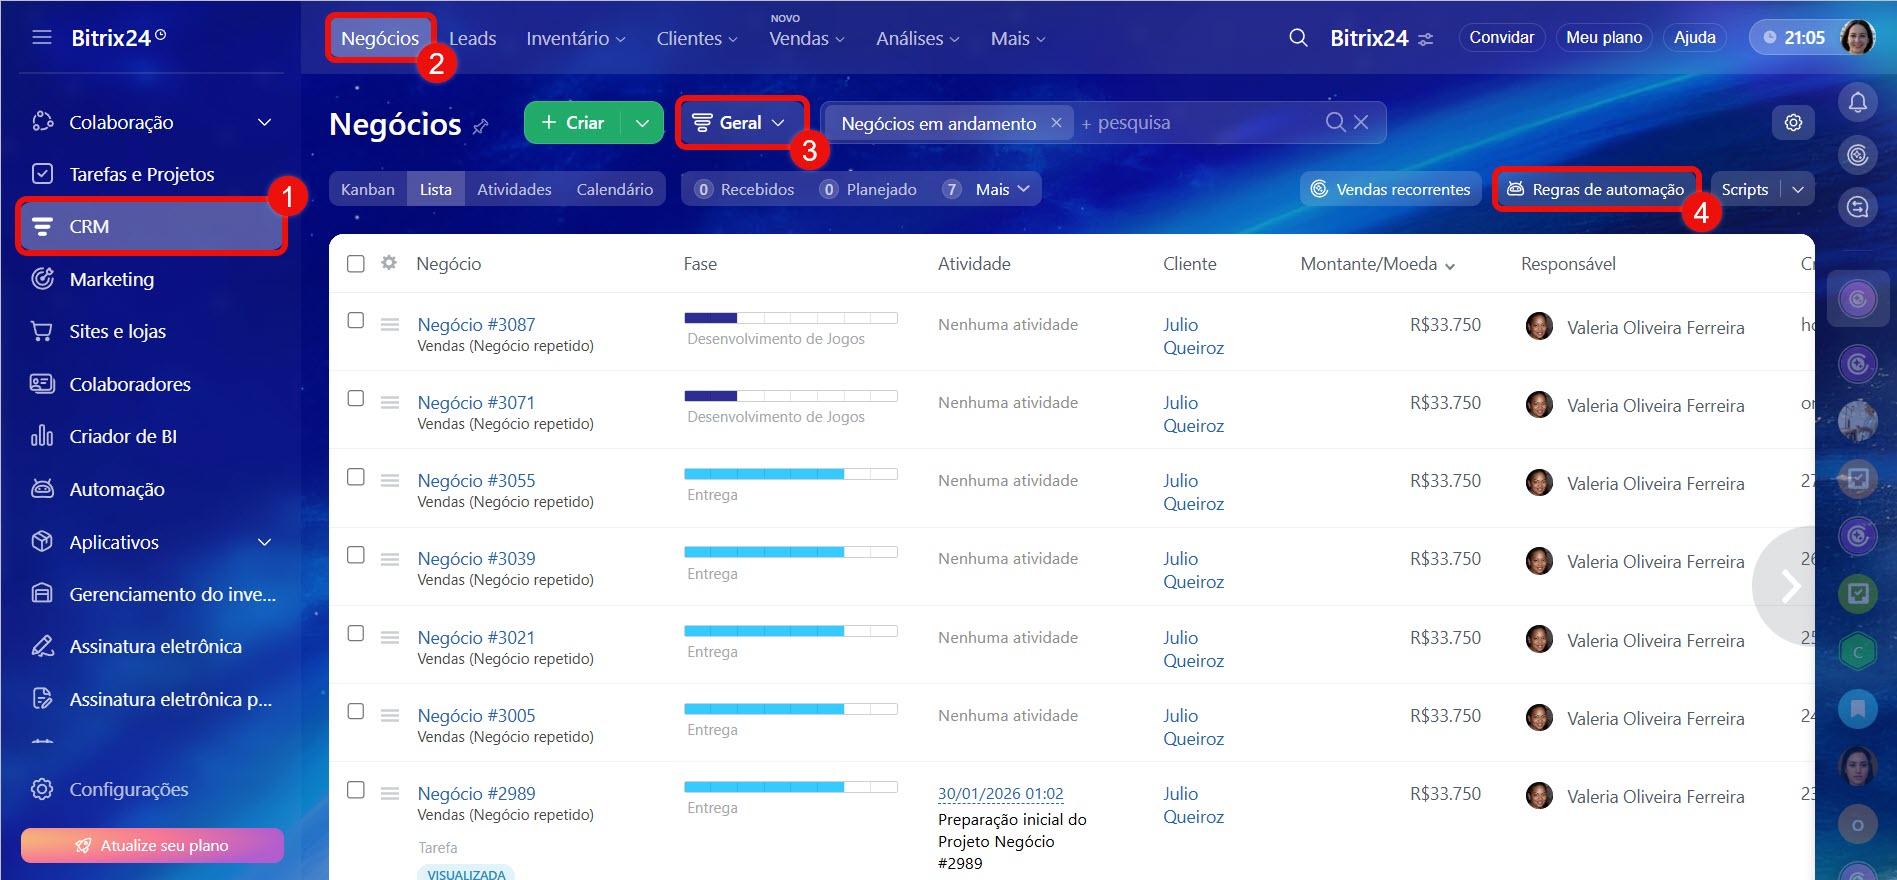Open the notifications bell icon
Viewport: 1897px width, 880px height.
[x=1857, y=102]
